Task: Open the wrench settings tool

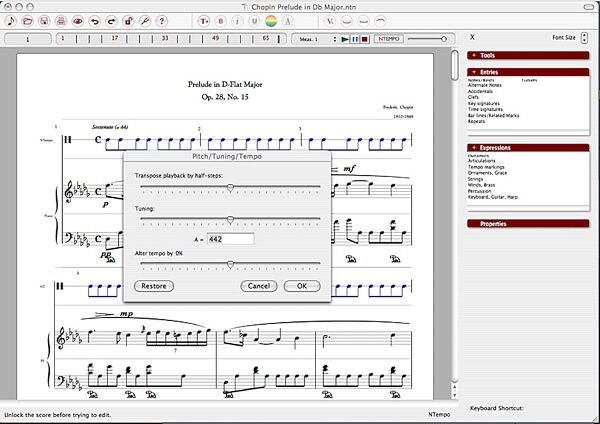Action: point(145,21)
